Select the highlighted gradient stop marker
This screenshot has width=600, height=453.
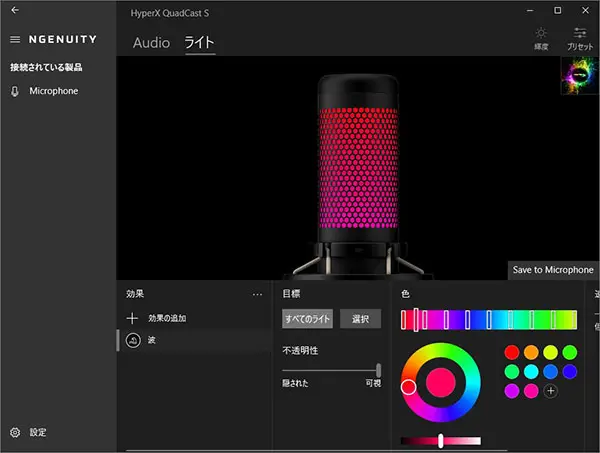coord(416,320)
